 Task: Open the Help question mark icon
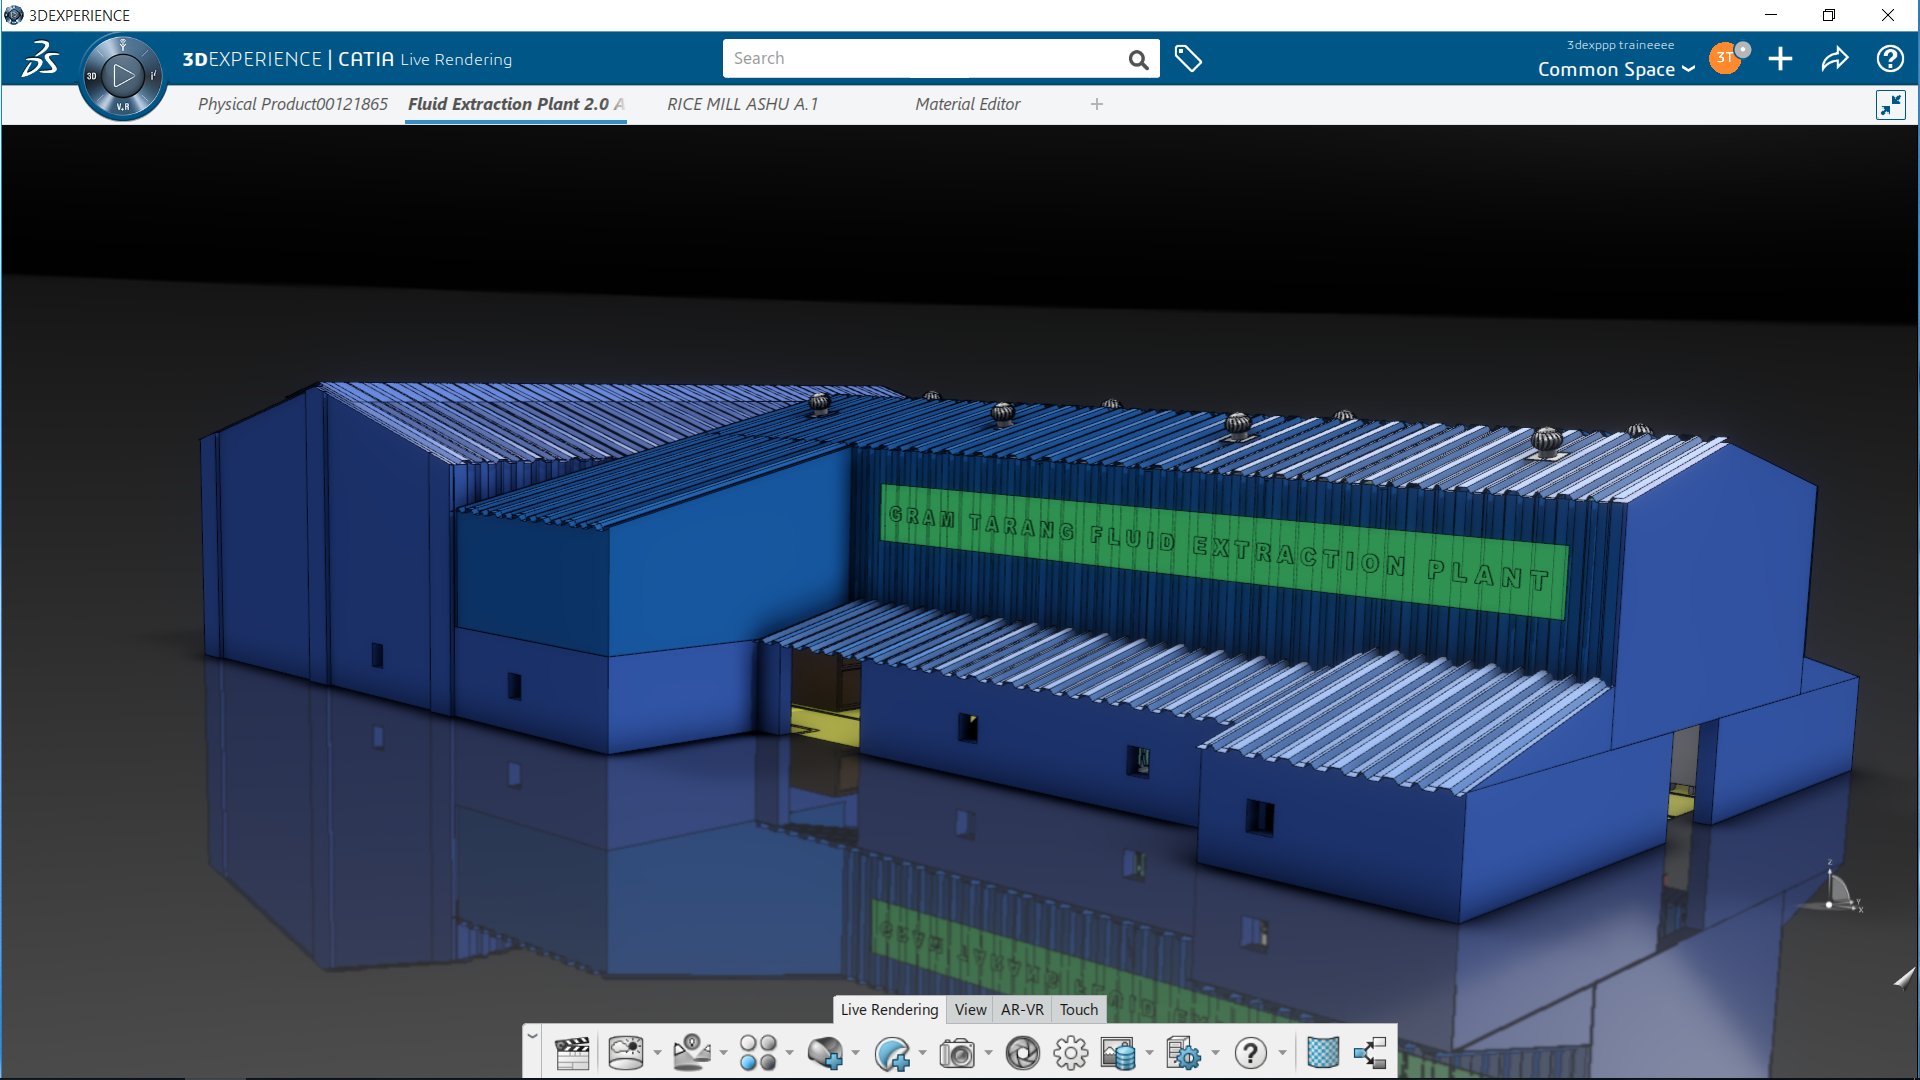(x=1890, y=59)
